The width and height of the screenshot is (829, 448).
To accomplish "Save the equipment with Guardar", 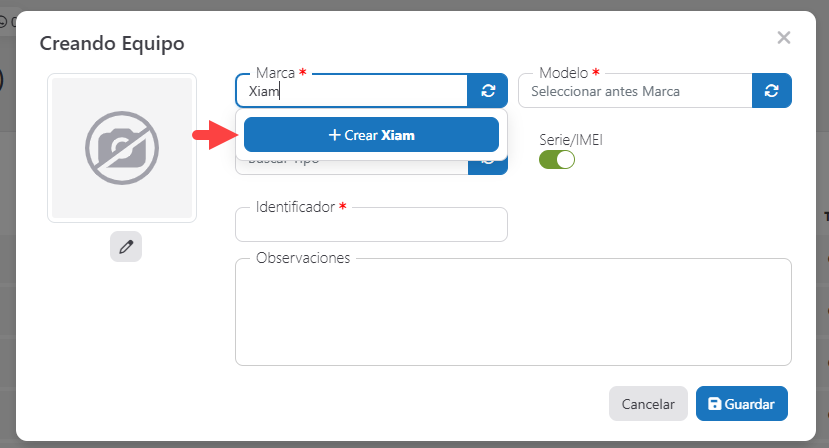I will [741, 404].
